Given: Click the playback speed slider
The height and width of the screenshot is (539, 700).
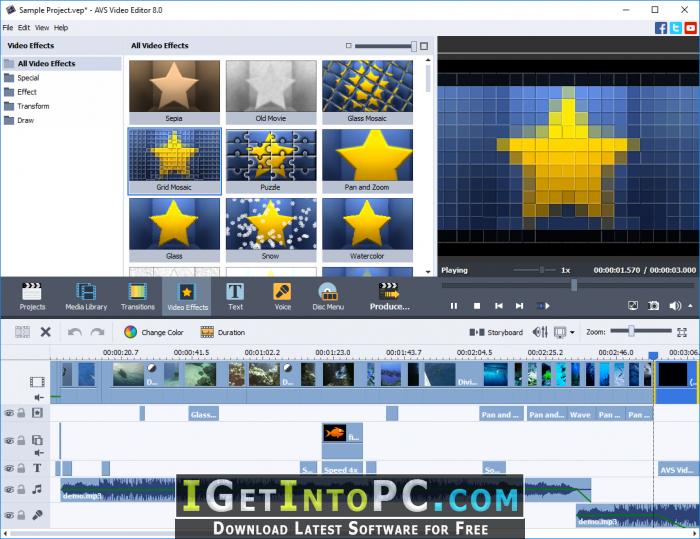Looking at the screenshot, I should pyautogui.click(x=542, y=270).
